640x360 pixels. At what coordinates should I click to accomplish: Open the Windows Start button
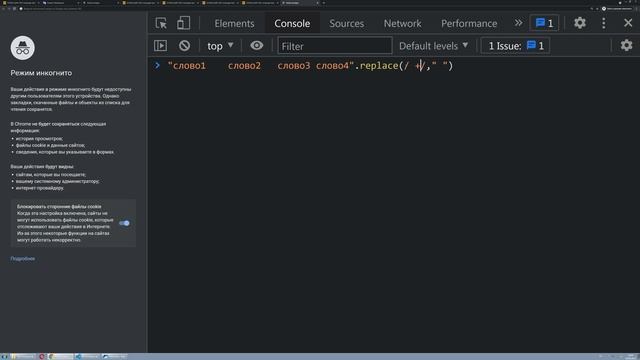pos(5,356)
